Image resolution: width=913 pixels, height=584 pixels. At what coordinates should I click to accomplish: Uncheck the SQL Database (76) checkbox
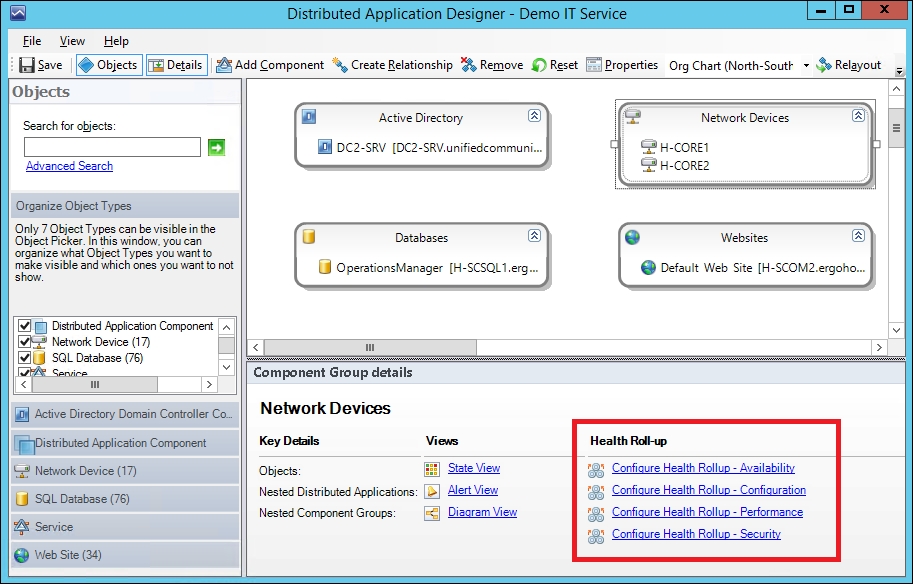(x=24, y=358)
